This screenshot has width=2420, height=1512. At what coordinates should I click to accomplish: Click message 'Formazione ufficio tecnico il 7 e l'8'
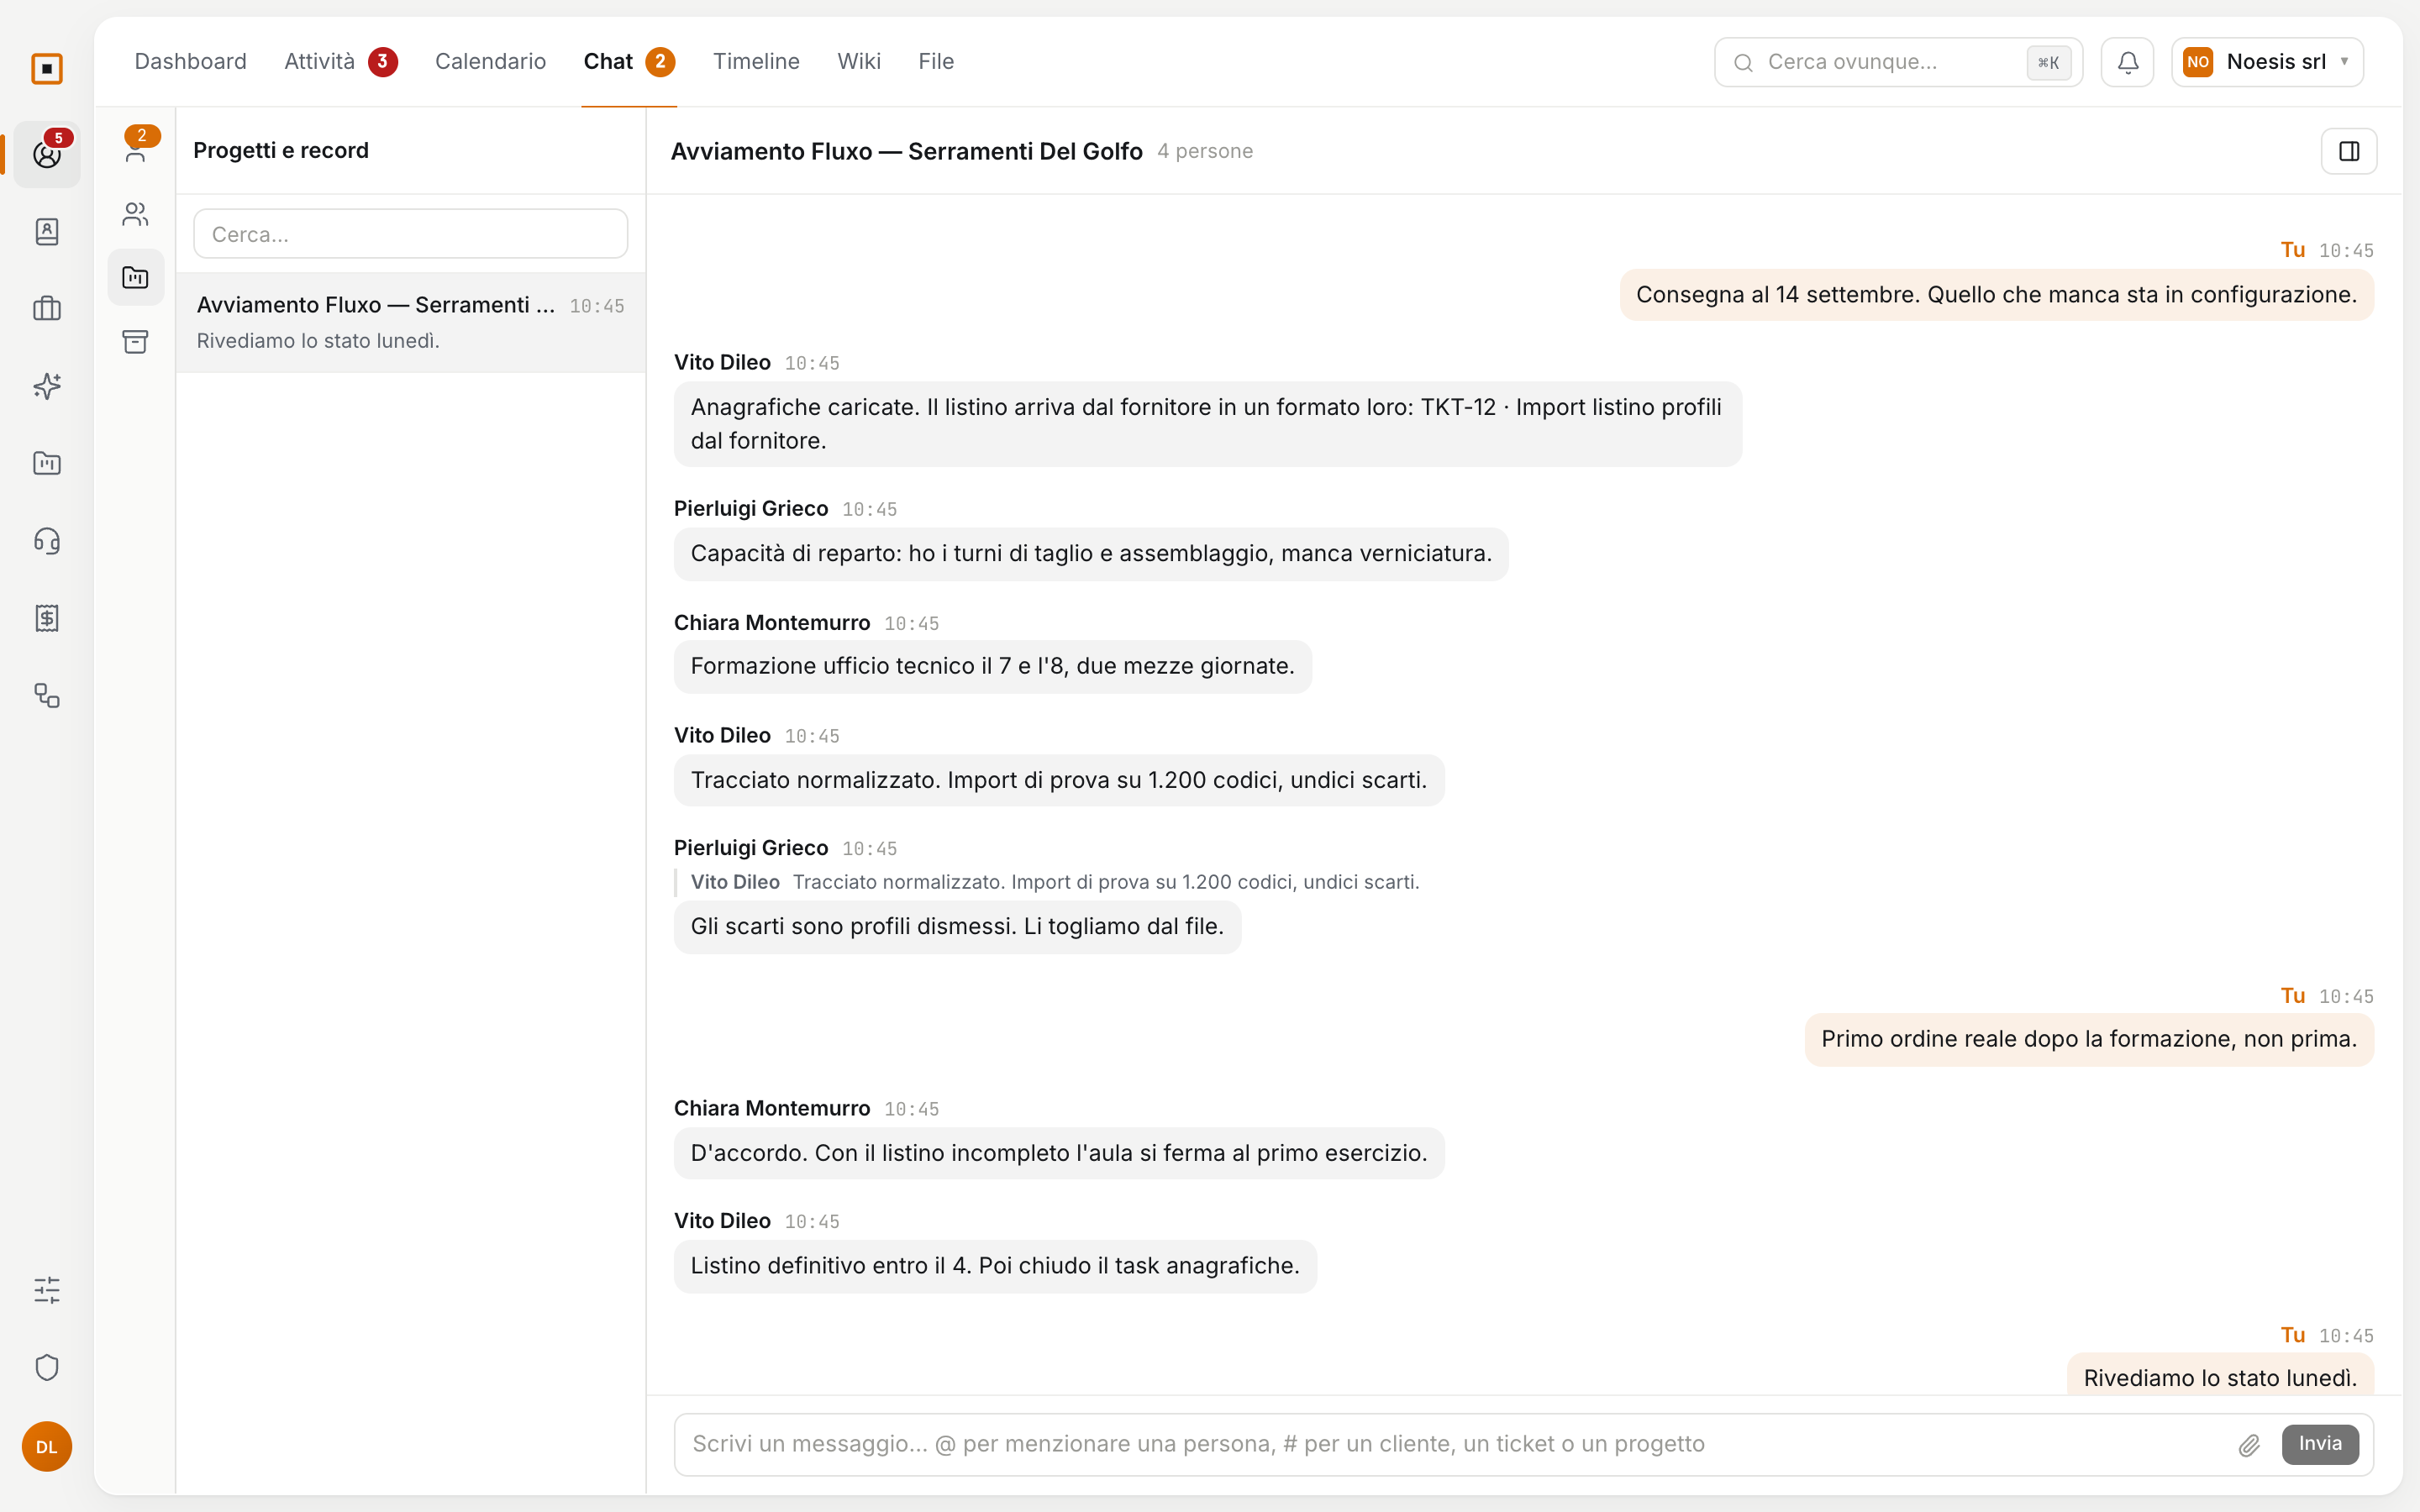coord(992,666)
